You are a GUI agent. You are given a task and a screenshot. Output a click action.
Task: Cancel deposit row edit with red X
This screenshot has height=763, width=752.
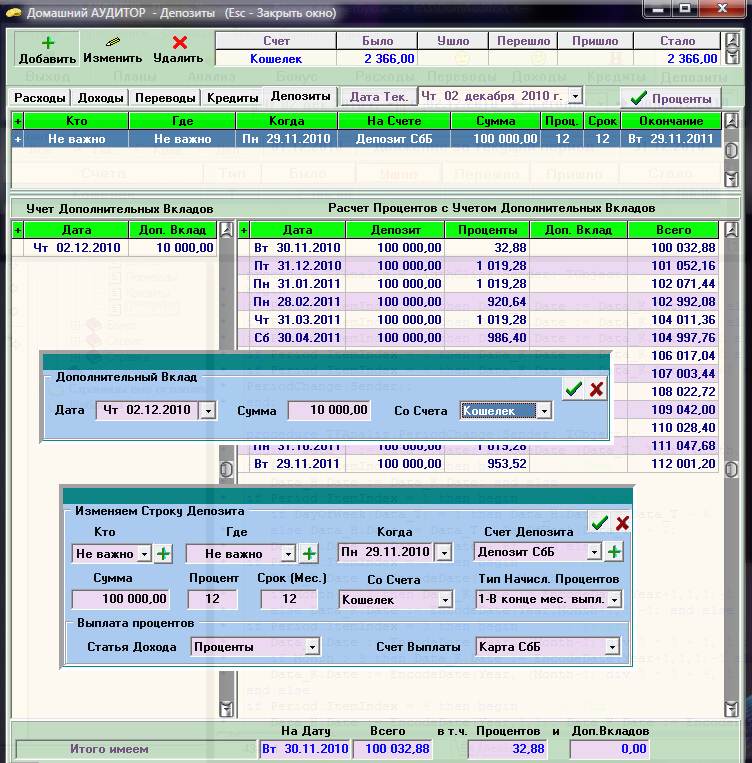[622, 522]
